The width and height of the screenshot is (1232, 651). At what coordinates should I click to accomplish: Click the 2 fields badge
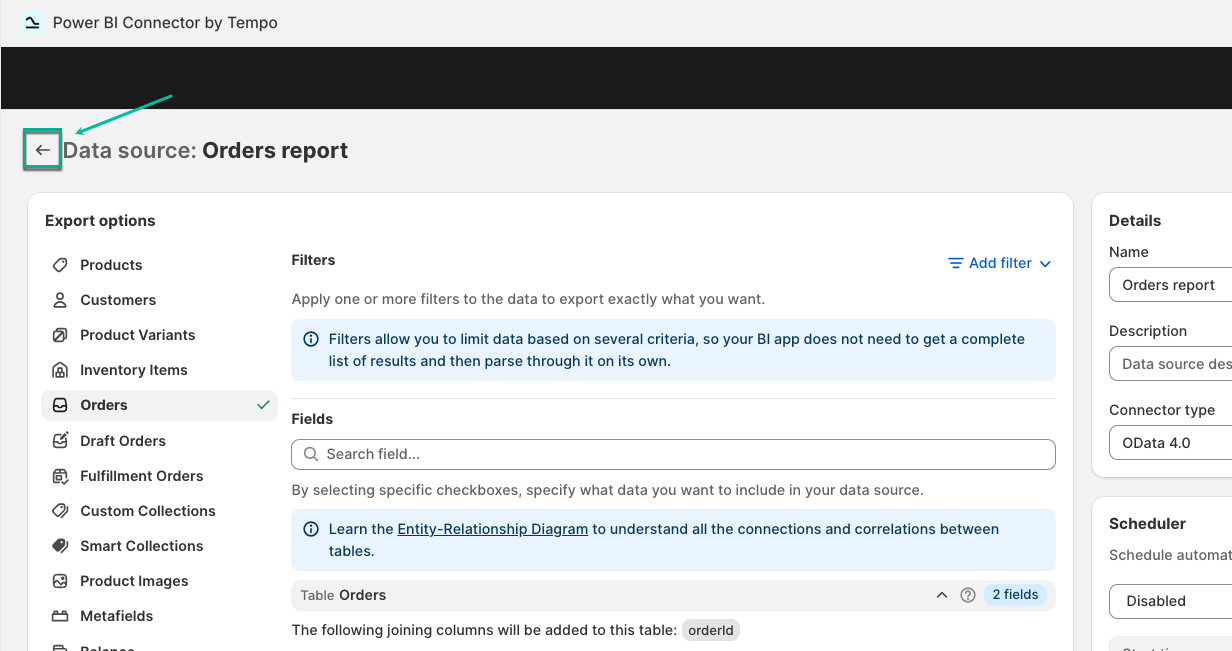tap(1014, 595)
